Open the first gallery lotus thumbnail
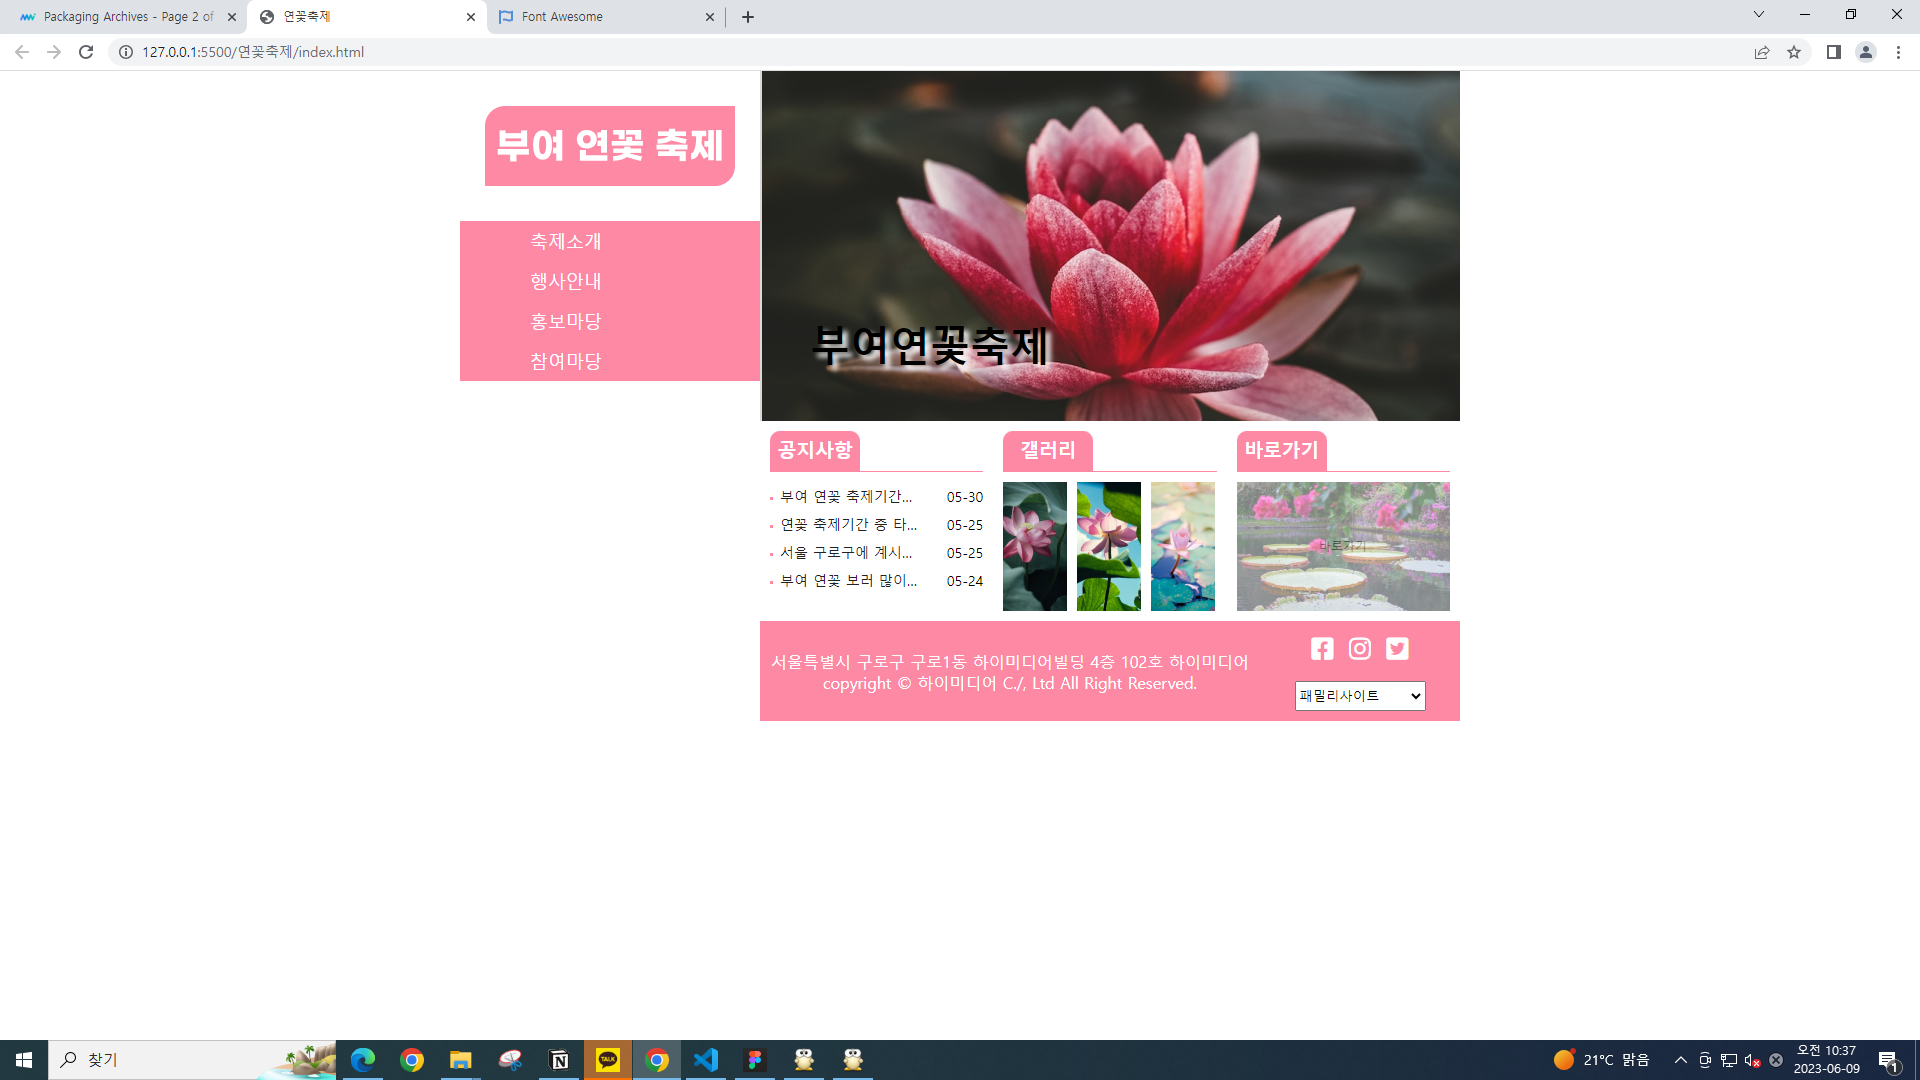 click(1035, 546)
